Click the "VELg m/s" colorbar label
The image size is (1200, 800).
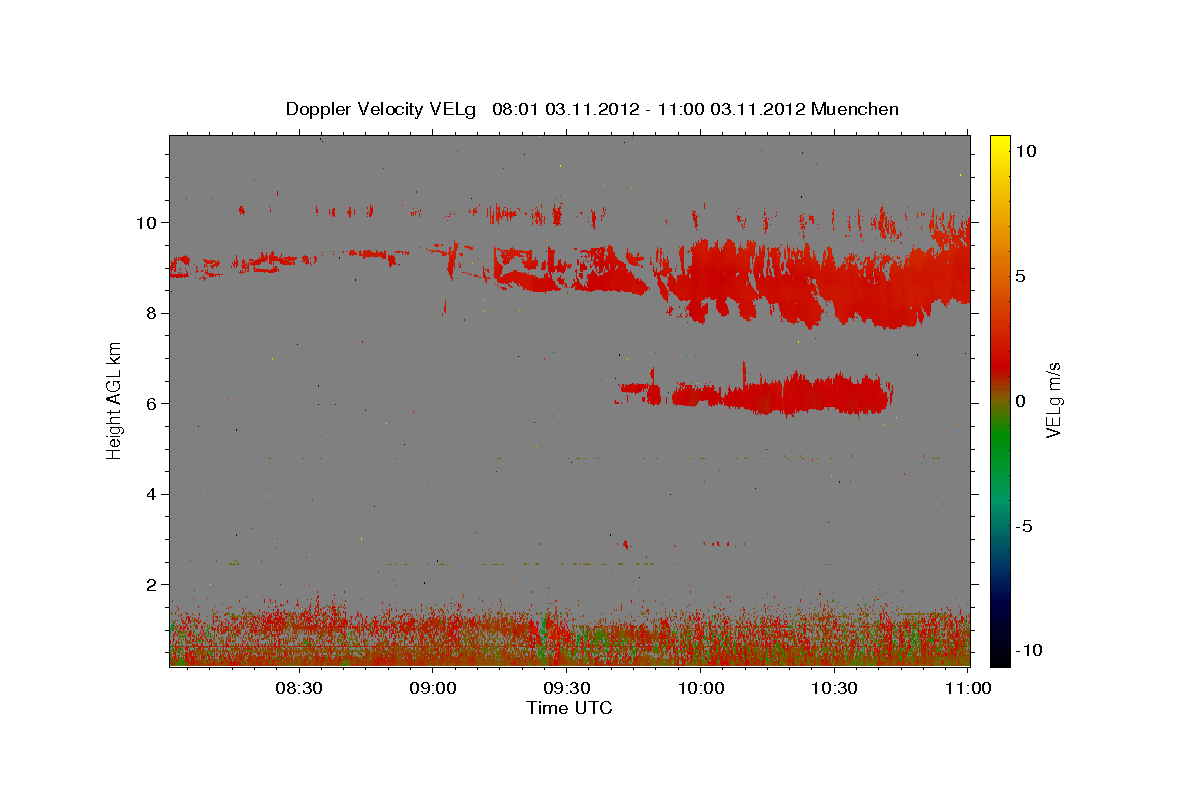tap(1053, 400)
